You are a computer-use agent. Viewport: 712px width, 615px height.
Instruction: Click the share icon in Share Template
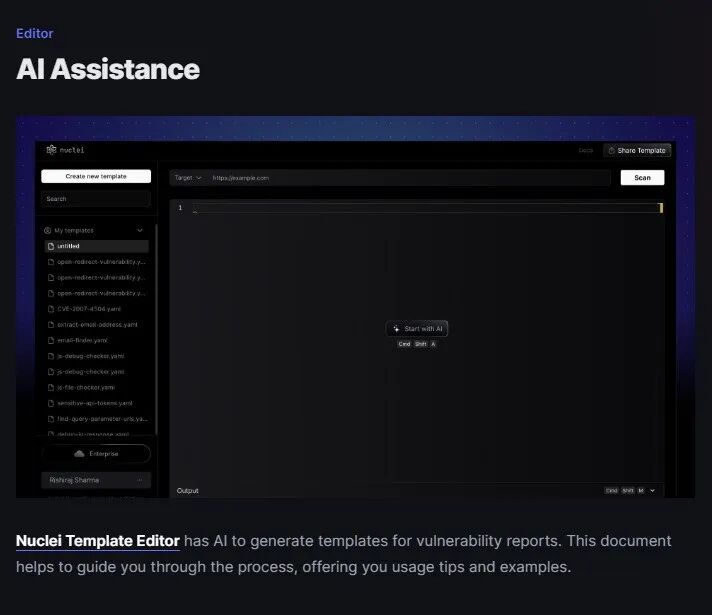click(x=611, y=150)
